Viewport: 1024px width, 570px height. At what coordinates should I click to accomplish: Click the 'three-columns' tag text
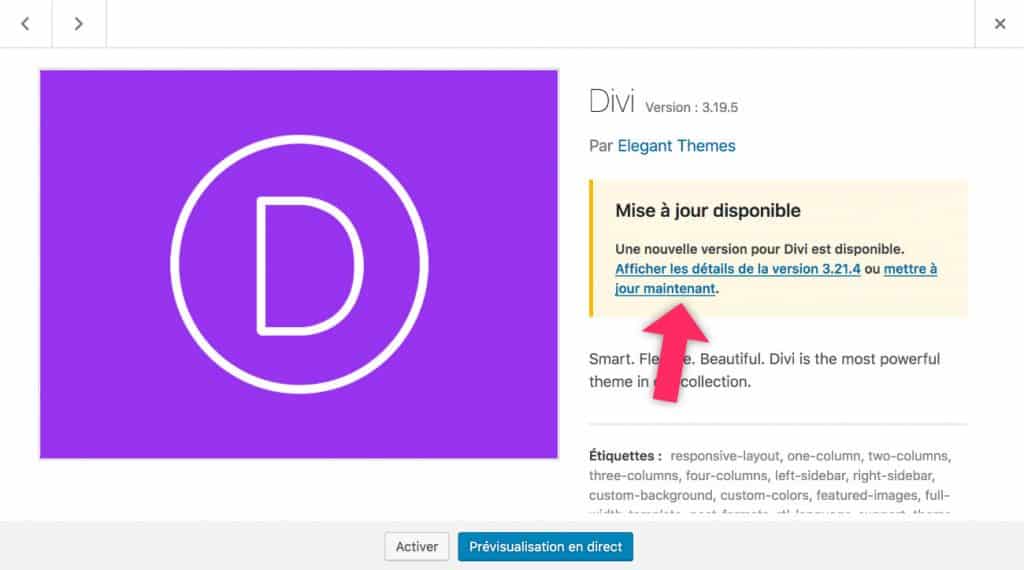pos(633,475)
